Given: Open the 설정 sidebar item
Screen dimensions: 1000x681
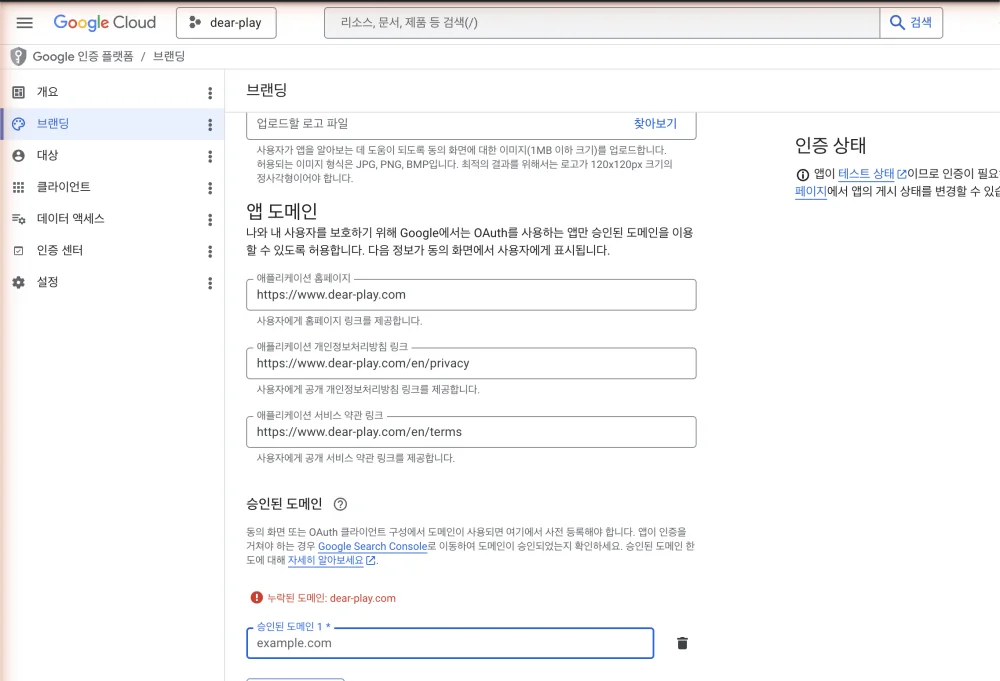Looking at the screenshot, I should point(112,282).
